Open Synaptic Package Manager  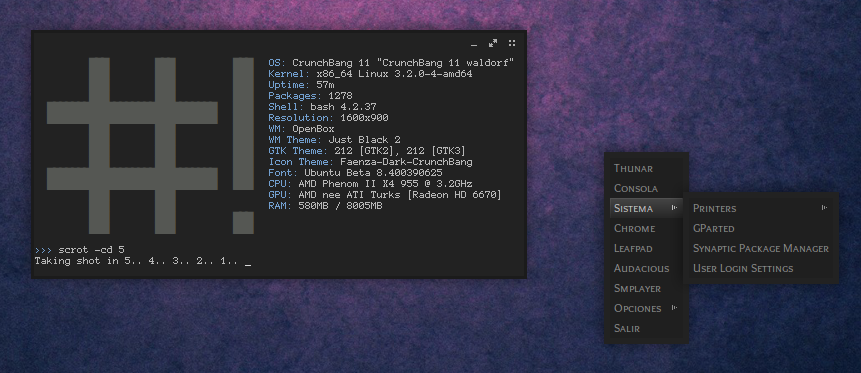click(761, 248)
